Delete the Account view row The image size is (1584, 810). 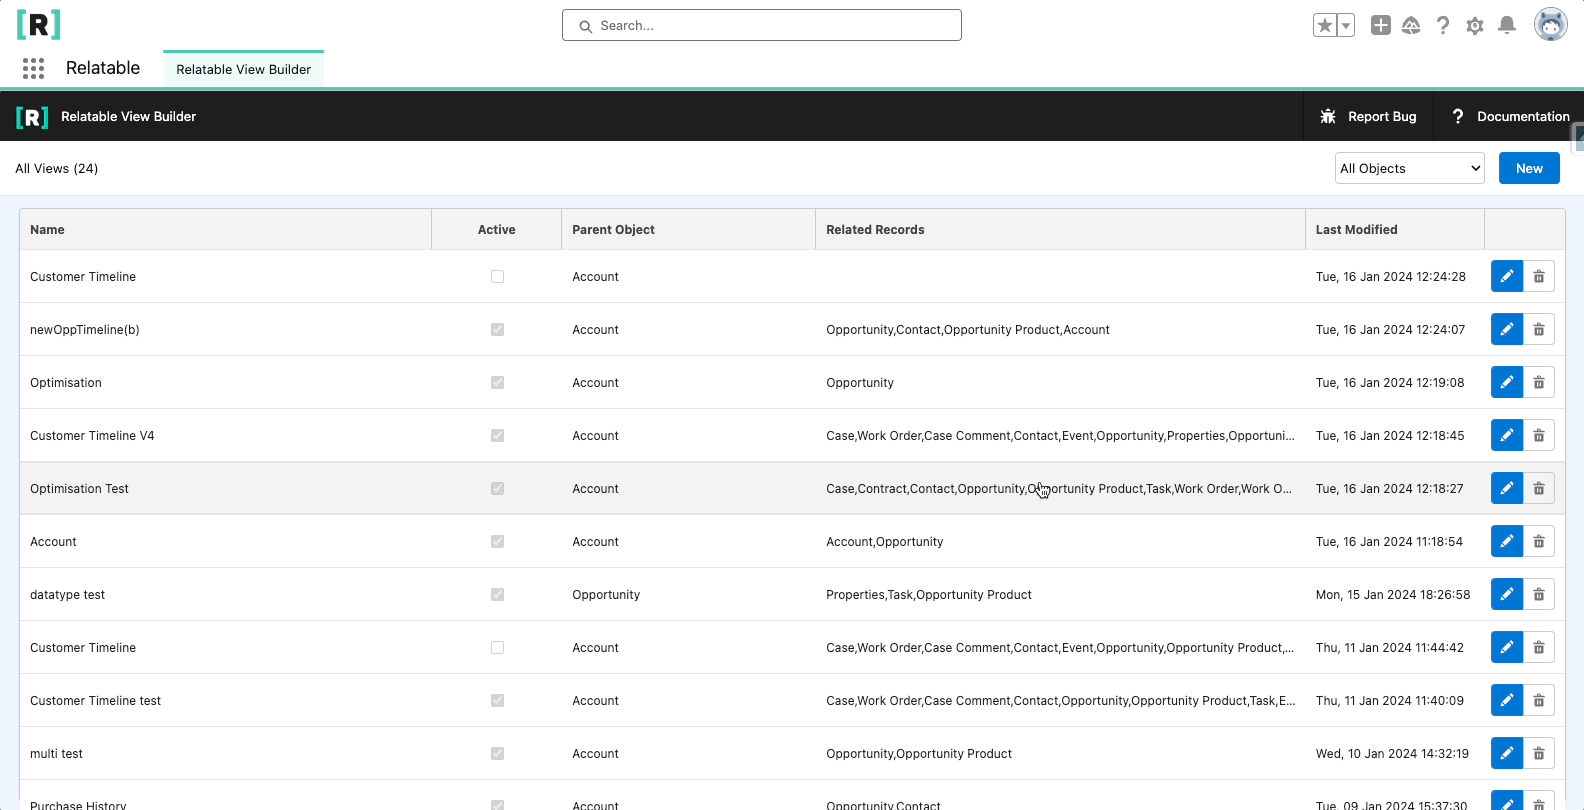pyautogui.click(x=1539, y=541)
